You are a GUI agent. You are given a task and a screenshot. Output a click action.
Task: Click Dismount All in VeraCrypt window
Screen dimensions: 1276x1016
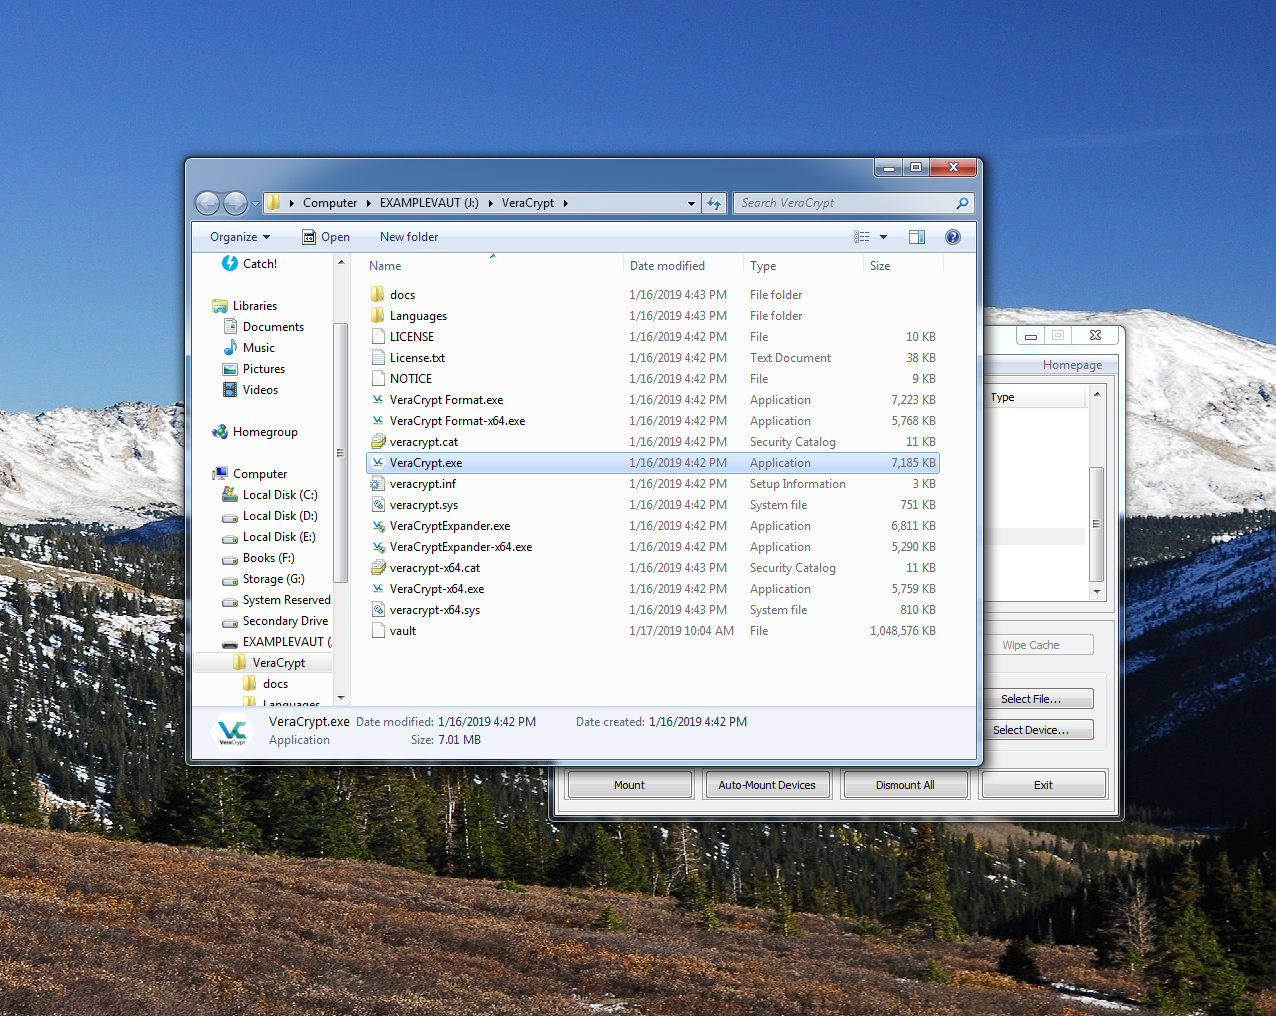click(905, 785)
